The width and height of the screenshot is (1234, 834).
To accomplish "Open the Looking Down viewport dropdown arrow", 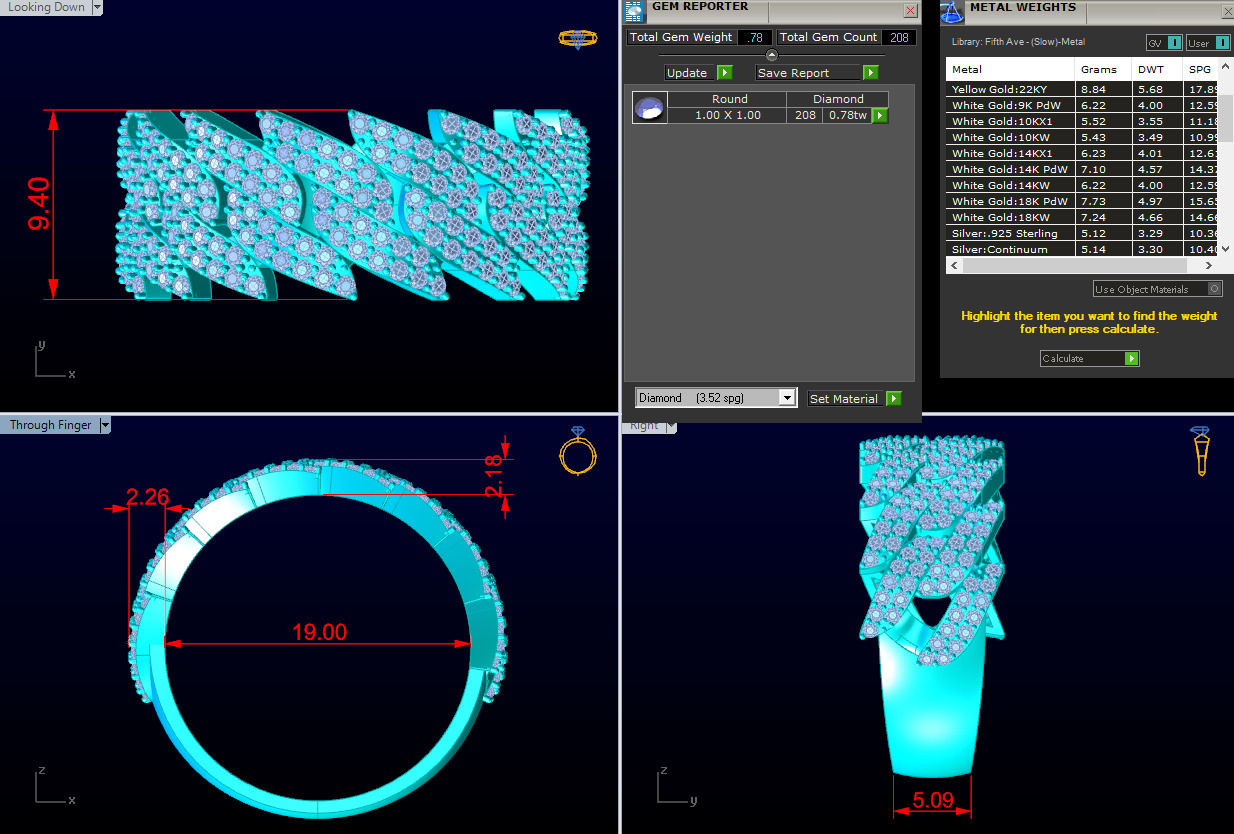I will tap(96, 7).
